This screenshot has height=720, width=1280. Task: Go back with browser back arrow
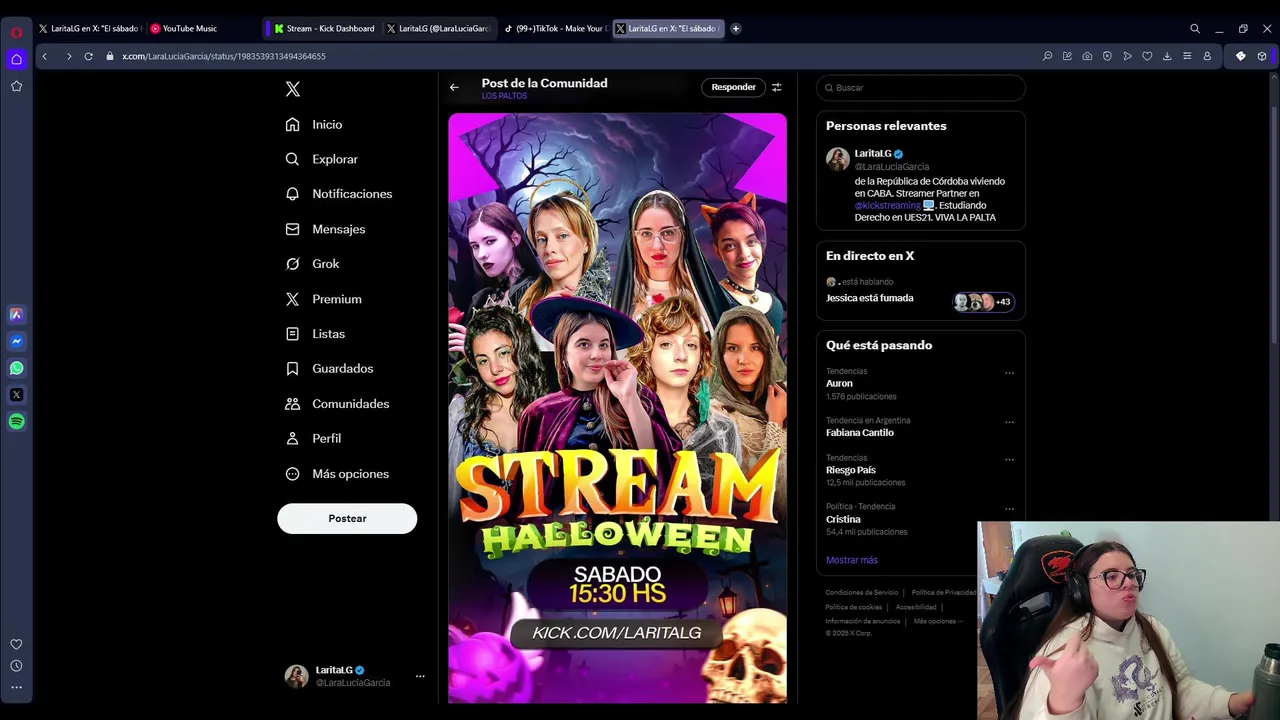pyautogui.click(x=44, y=56)
